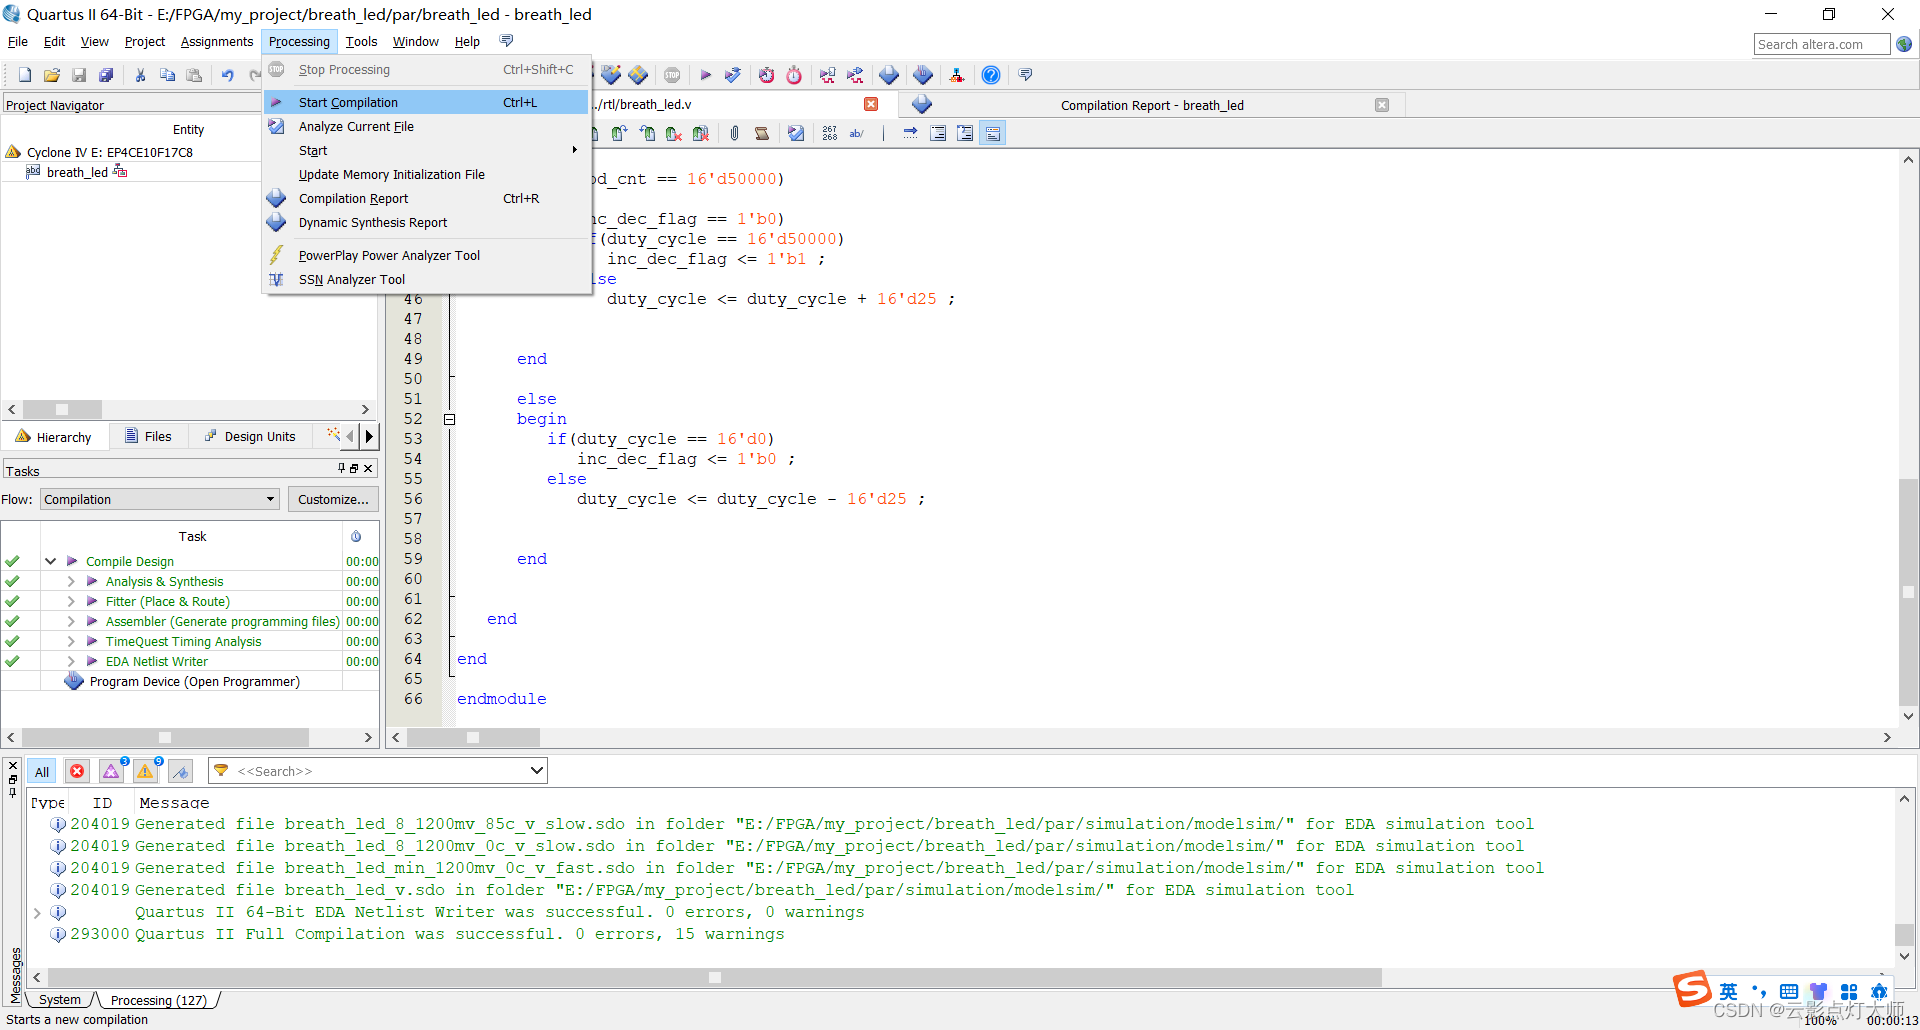This screenshot has width=1920, height=1030.
Task: Click the globe icon beside Search altera.com
Action: click(x=1904, y=44)
